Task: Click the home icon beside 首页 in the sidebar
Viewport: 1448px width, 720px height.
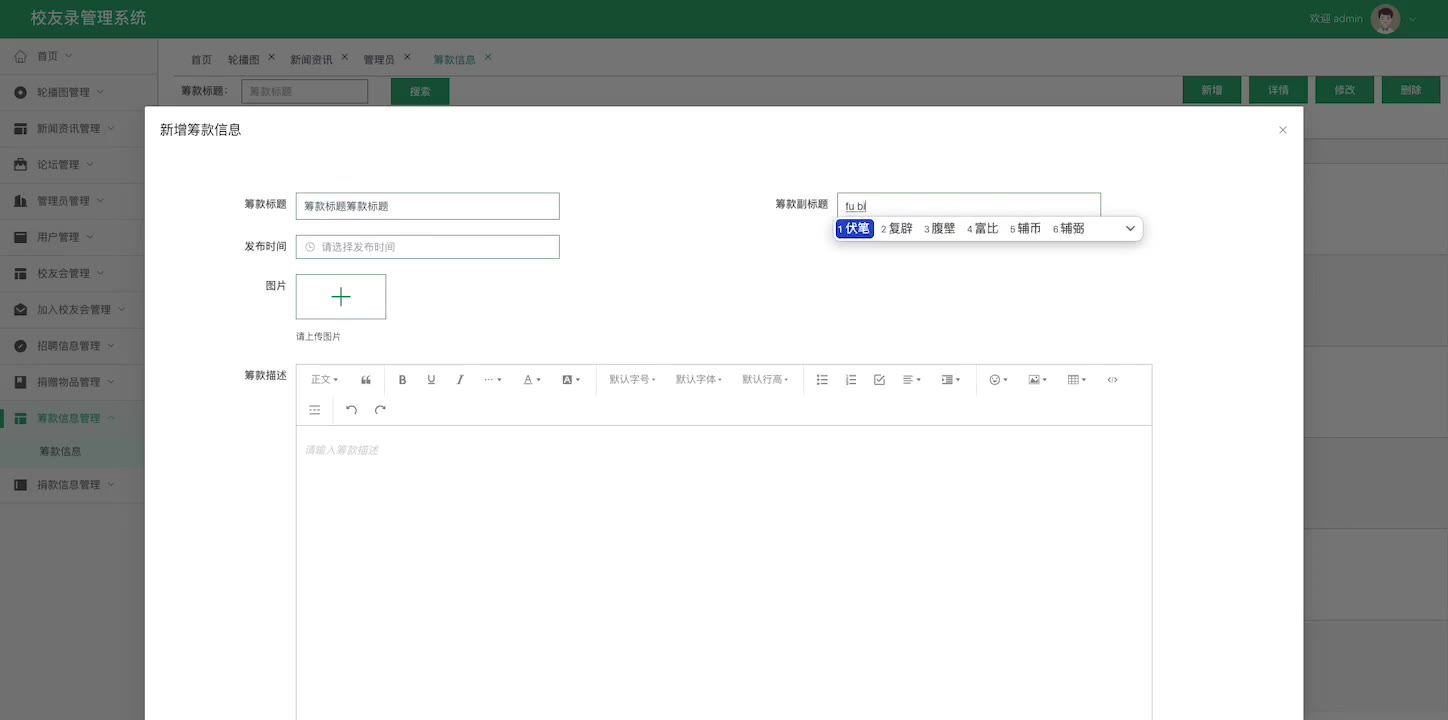Action: [21, 56]
